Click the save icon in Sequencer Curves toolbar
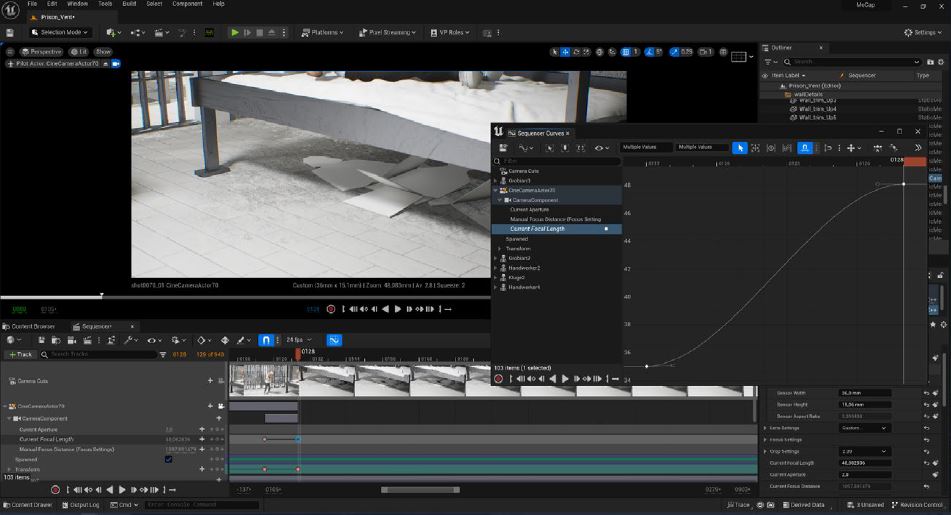 tap(503, 148)
